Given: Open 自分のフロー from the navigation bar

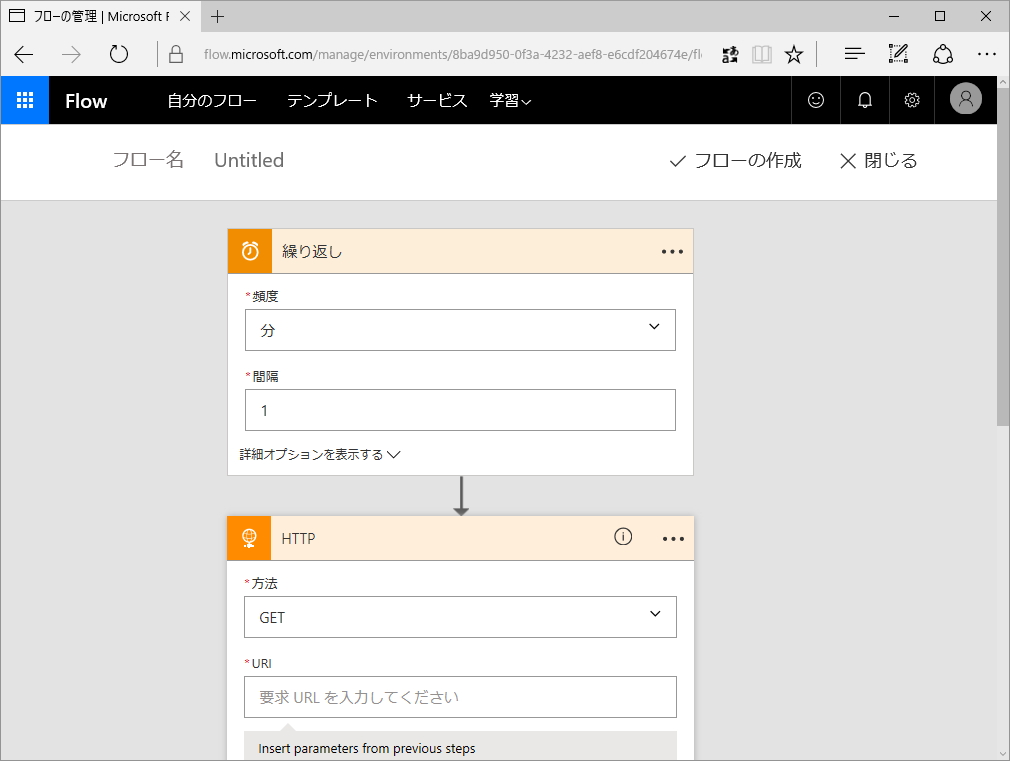Looking at the screenshot, I should 212,100.
